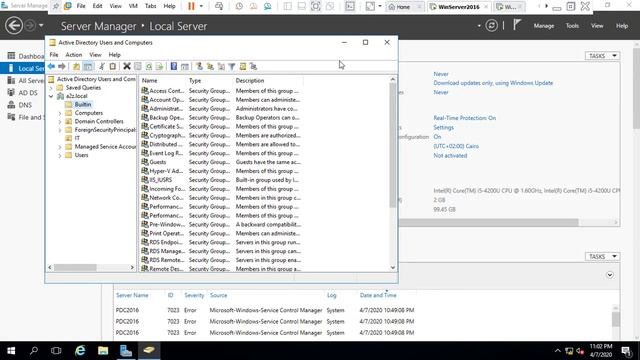Select the Backup Operators group row
The width and height of the screenshot is (640, 360).
(x=221, y=118)
